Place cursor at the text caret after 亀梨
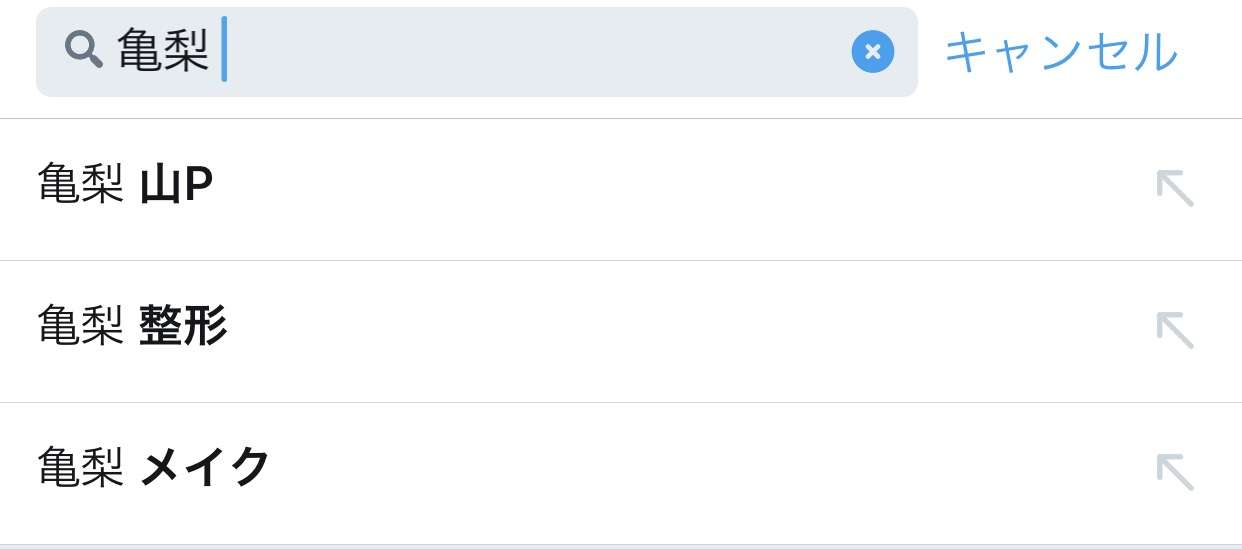 [x=224, y=49]
